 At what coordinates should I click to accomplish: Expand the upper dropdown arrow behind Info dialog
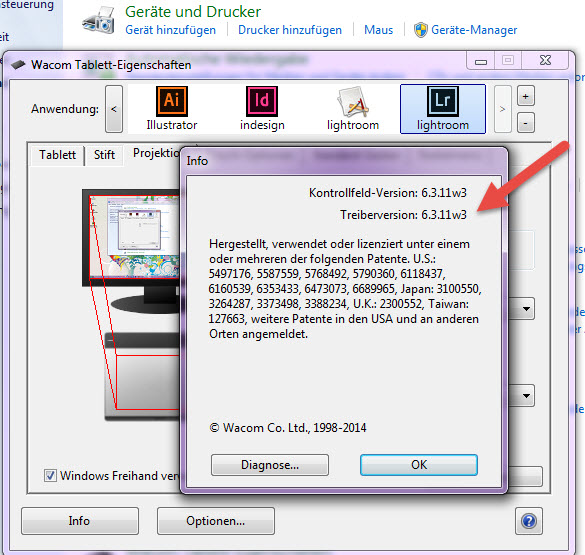click(x=526, y=309)
